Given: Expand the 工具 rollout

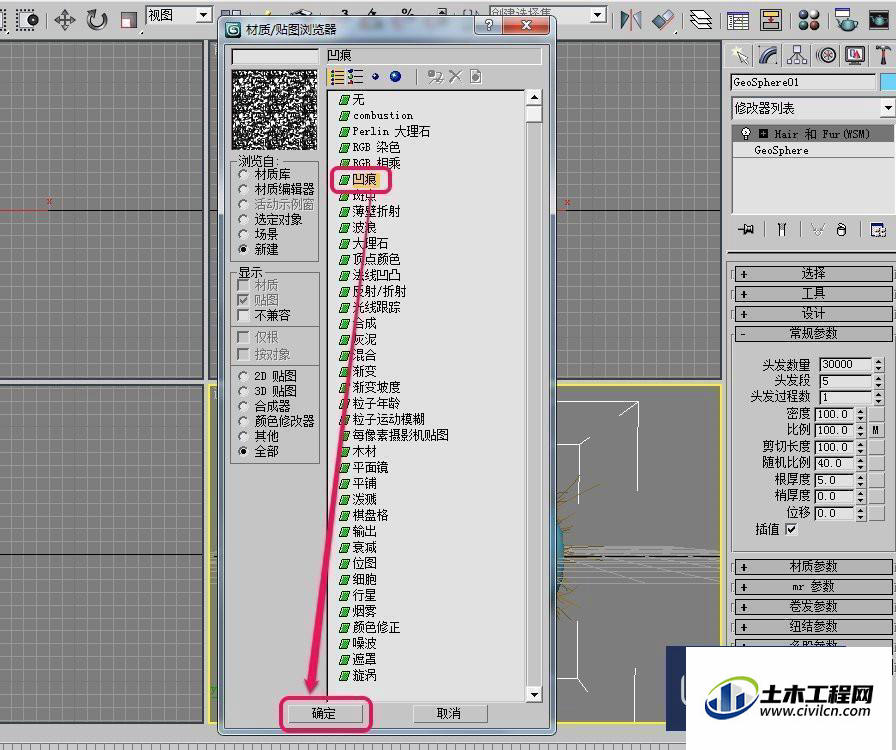Looking at the screenshot, I should [x=813, y=294].
